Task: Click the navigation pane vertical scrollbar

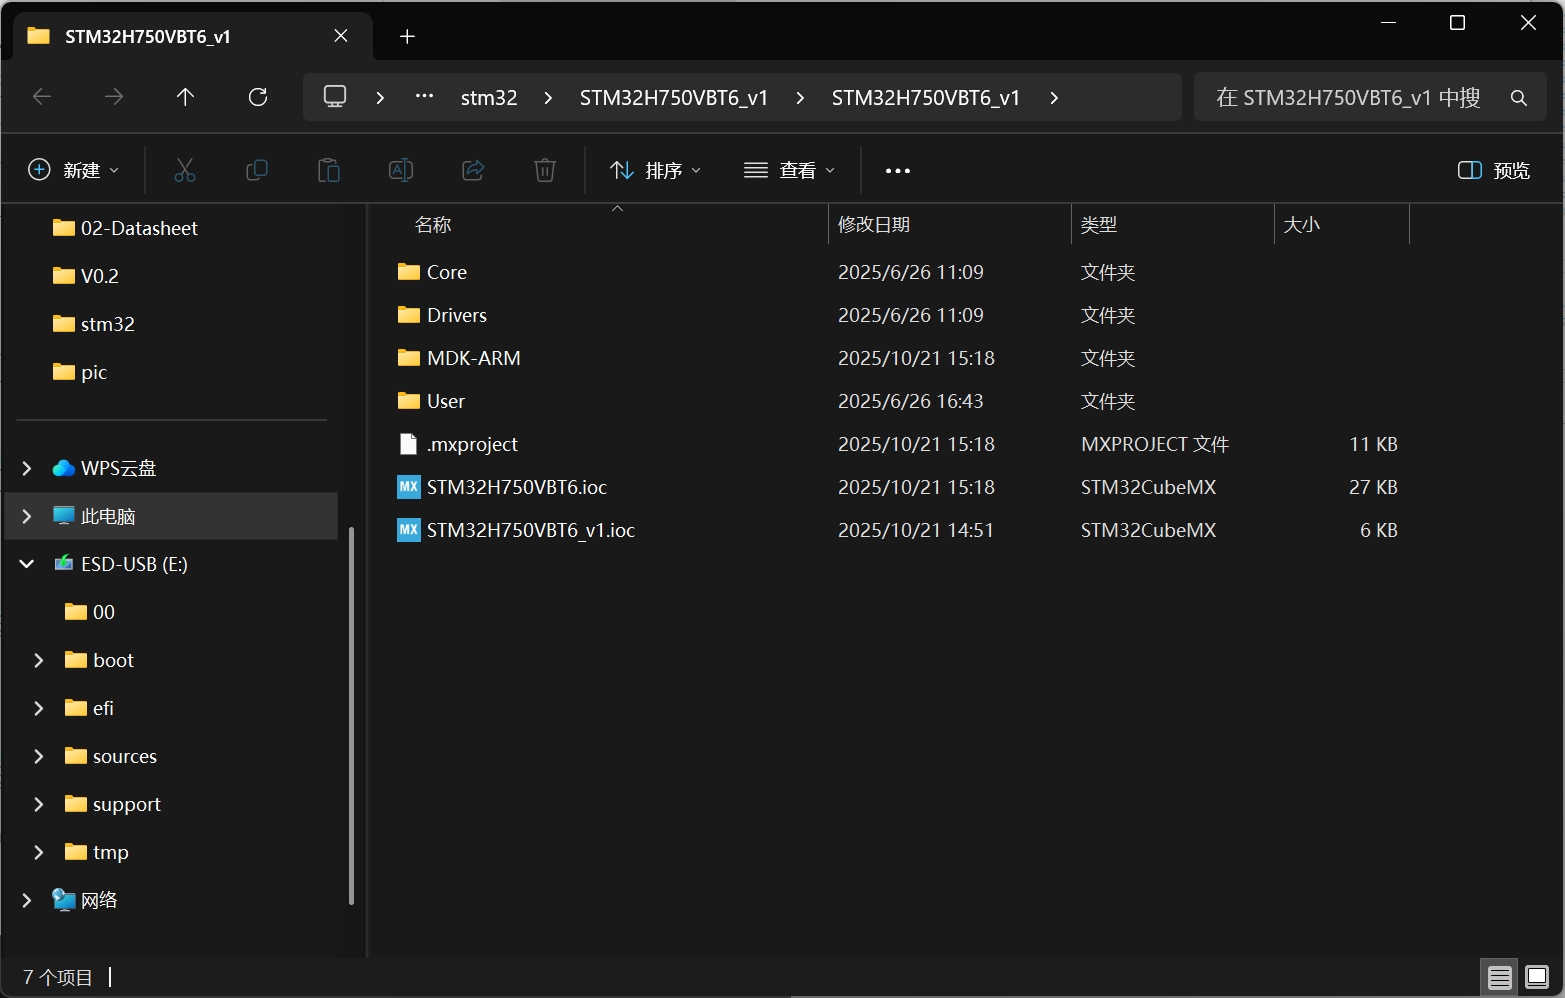Action: [351, 715]
